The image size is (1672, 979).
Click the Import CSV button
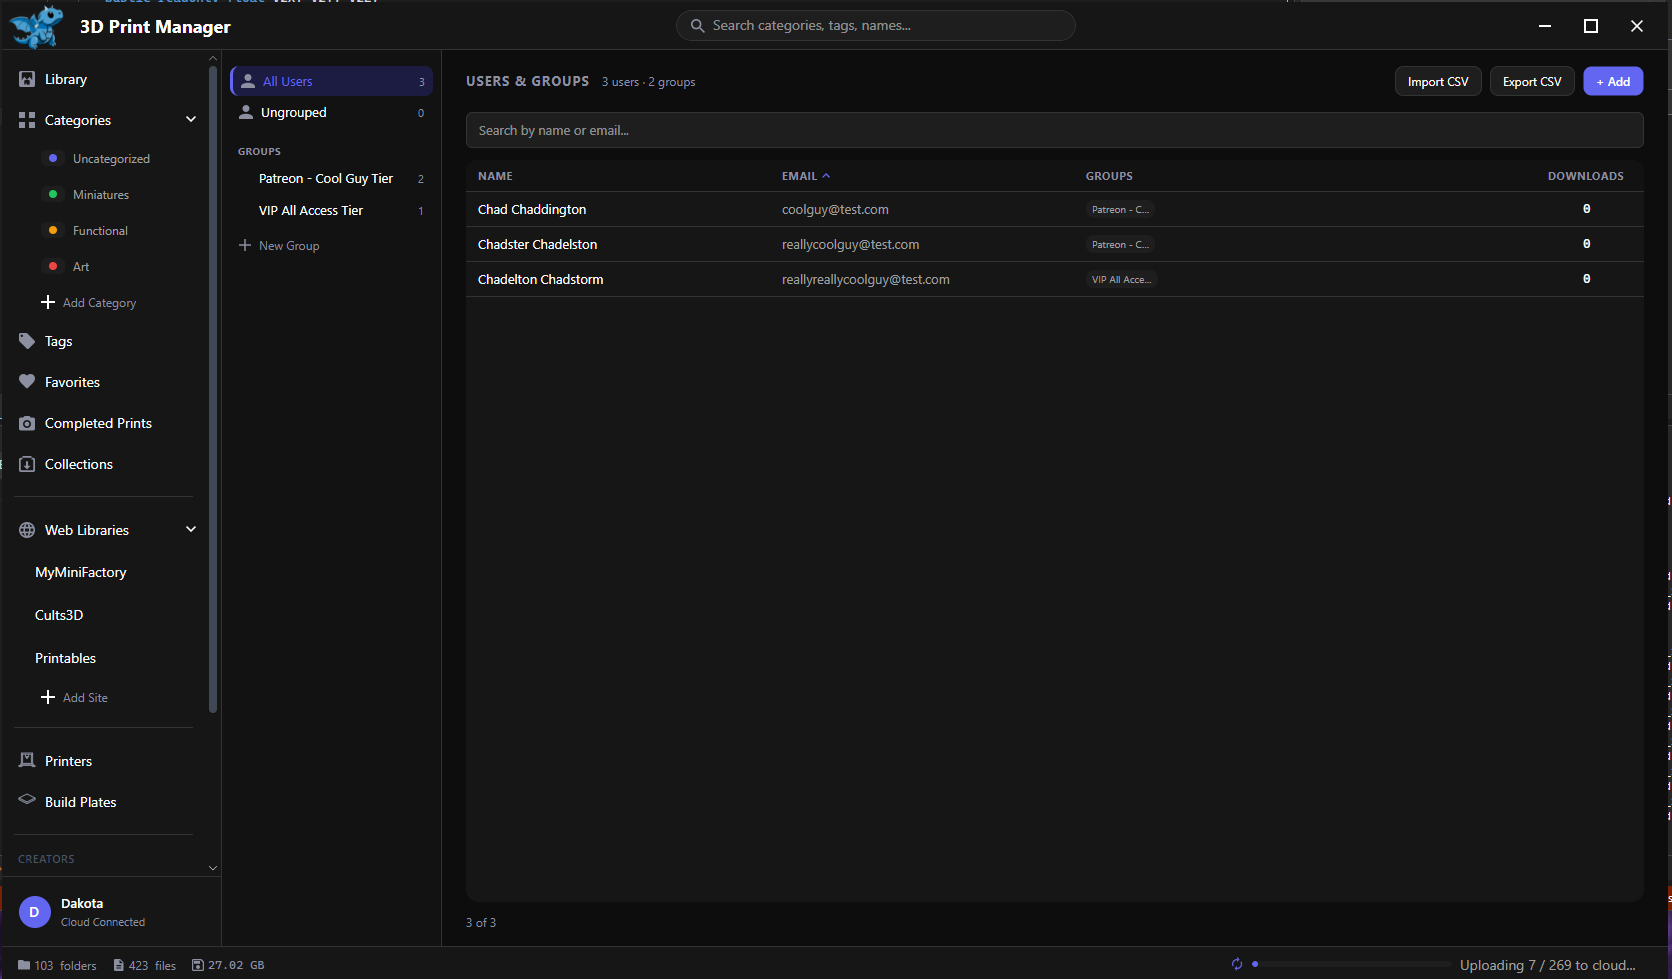point(1437,82)
